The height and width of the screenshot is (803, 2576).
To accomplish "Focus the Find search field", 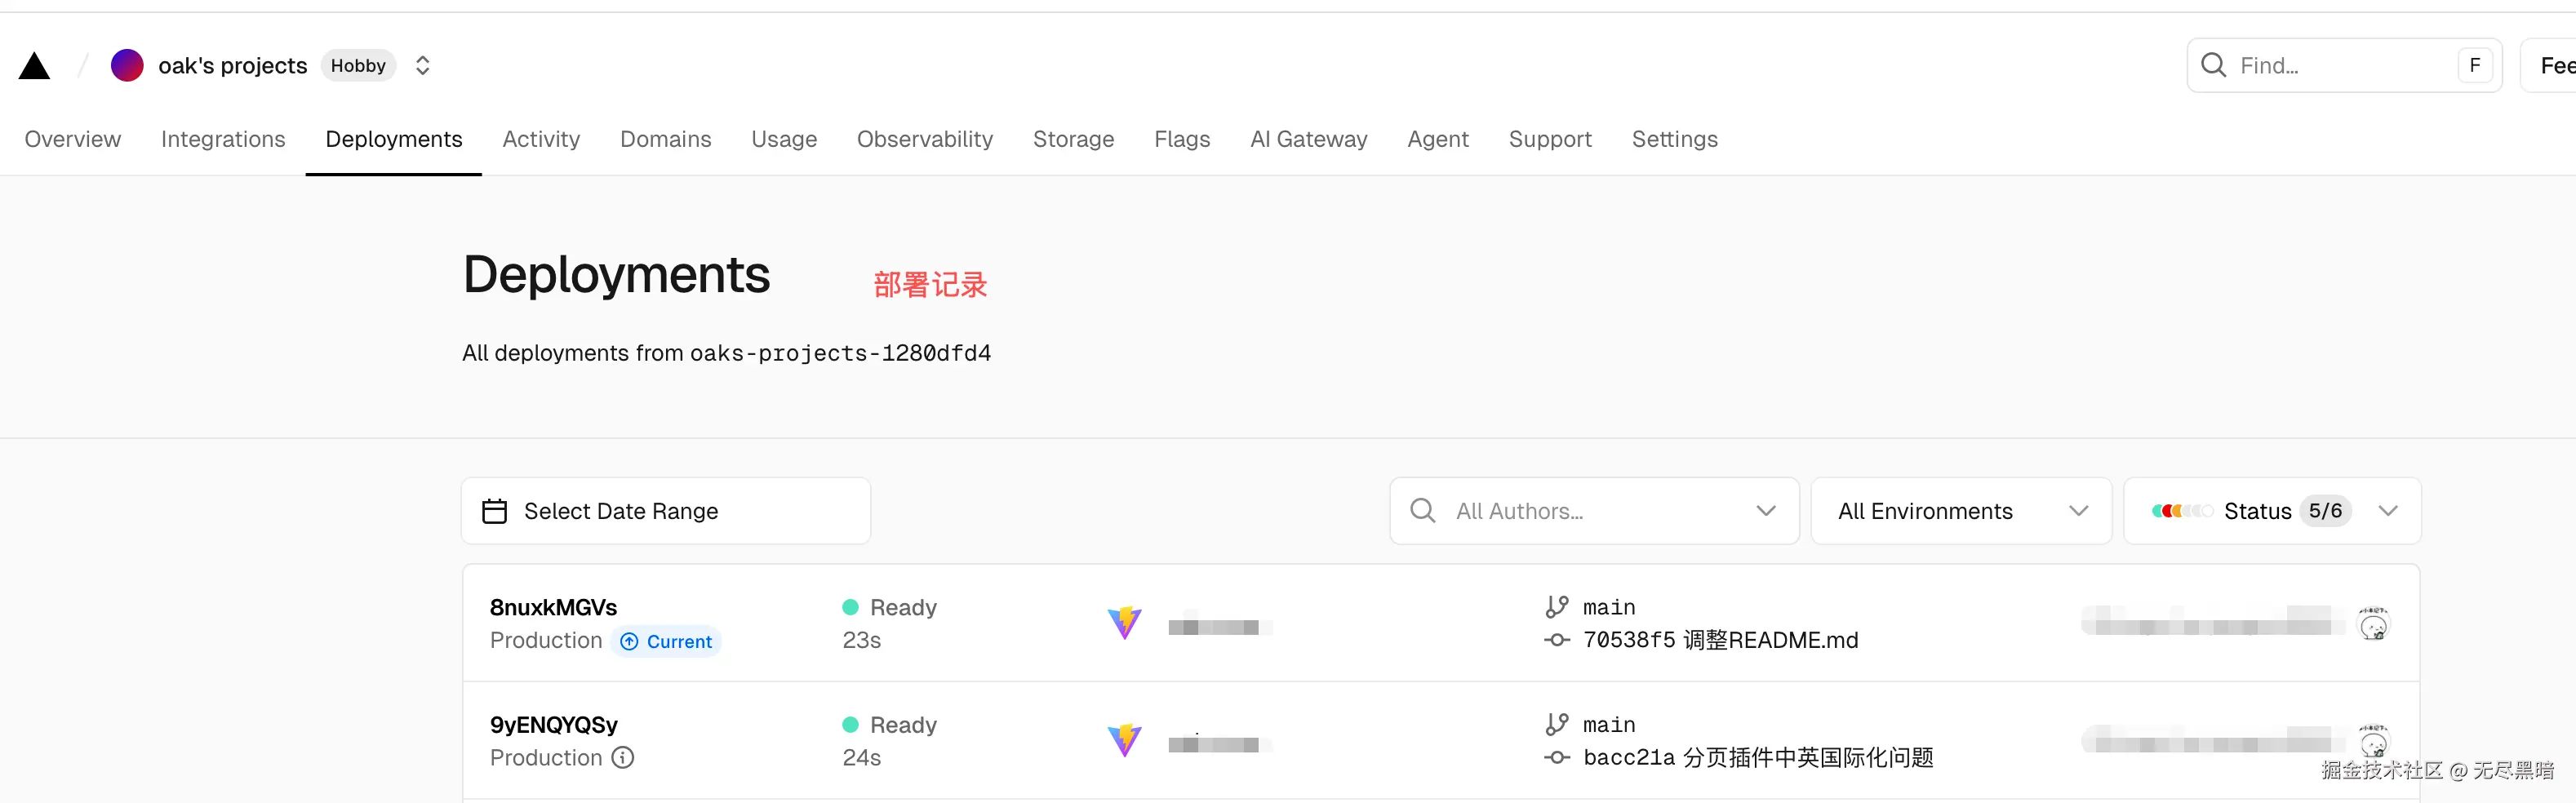I will [x=2340, y=66].
